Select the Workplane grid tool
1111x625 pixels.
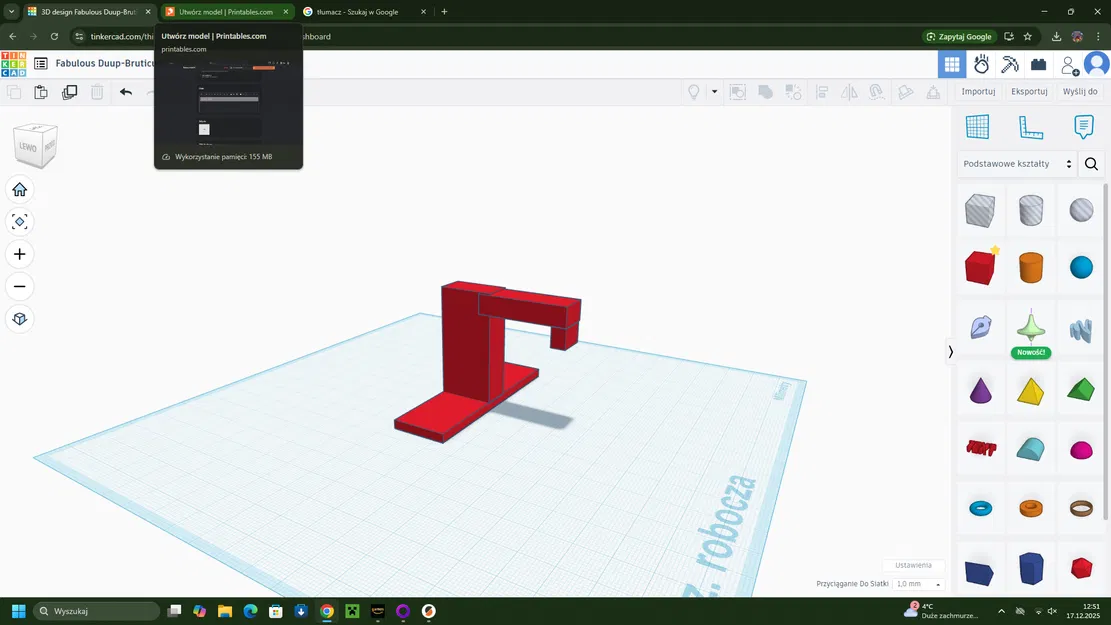(x=978, y=127)
